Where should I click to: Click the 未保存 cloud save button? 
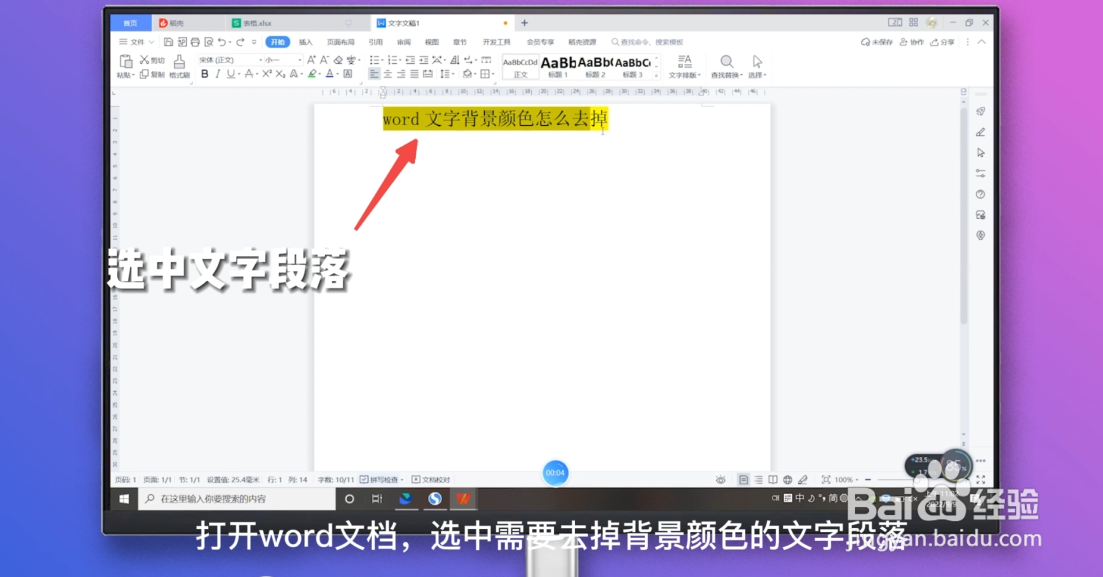click(876, 42)
